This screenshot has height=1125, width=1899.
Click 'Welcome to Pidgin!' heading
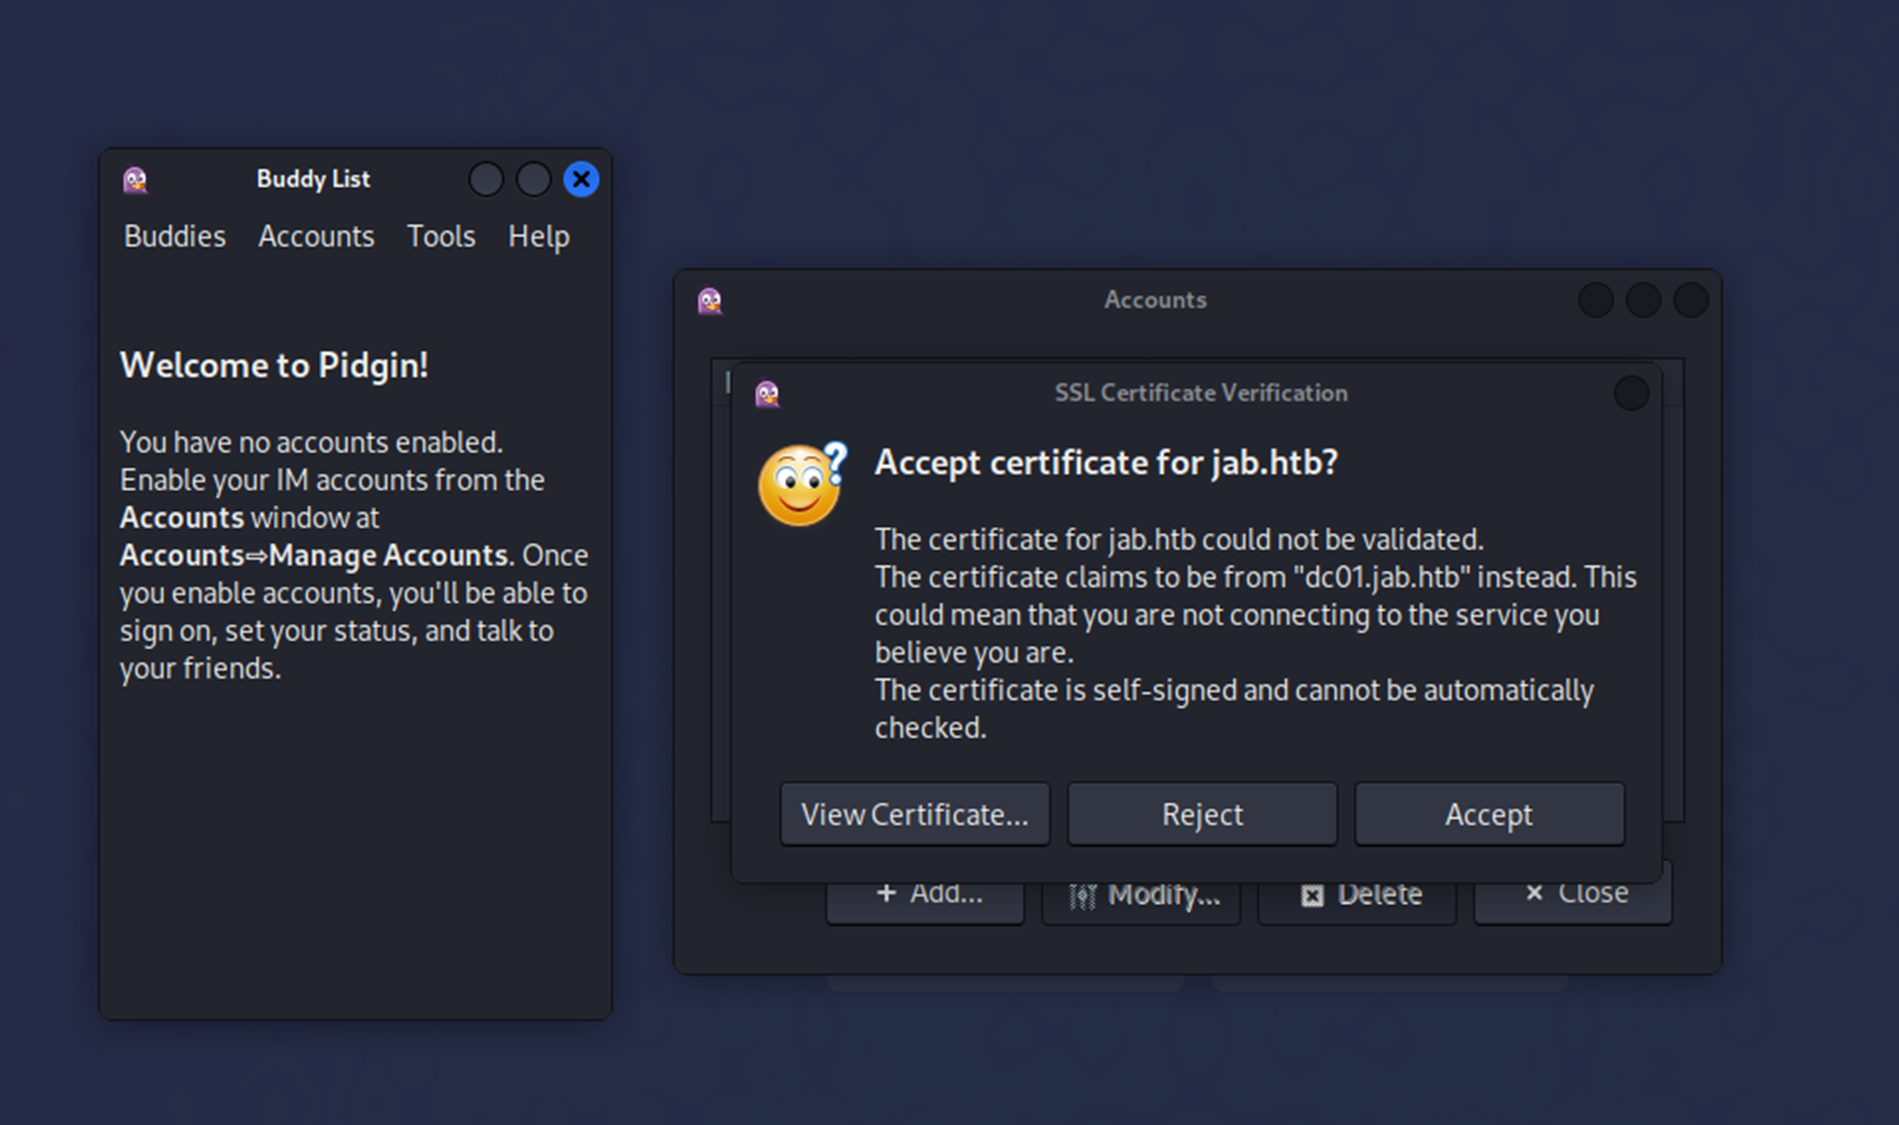coord(274,366)
